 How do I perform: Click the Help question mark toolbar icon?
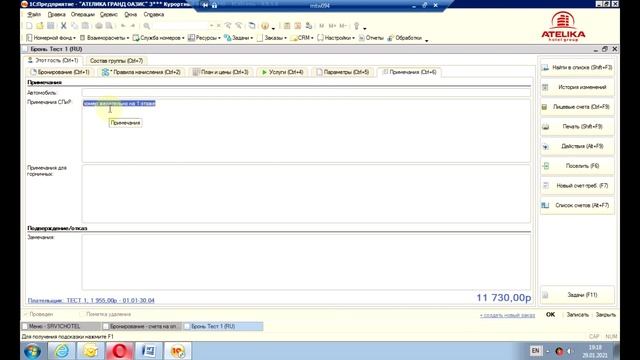(x=265, y=26)
